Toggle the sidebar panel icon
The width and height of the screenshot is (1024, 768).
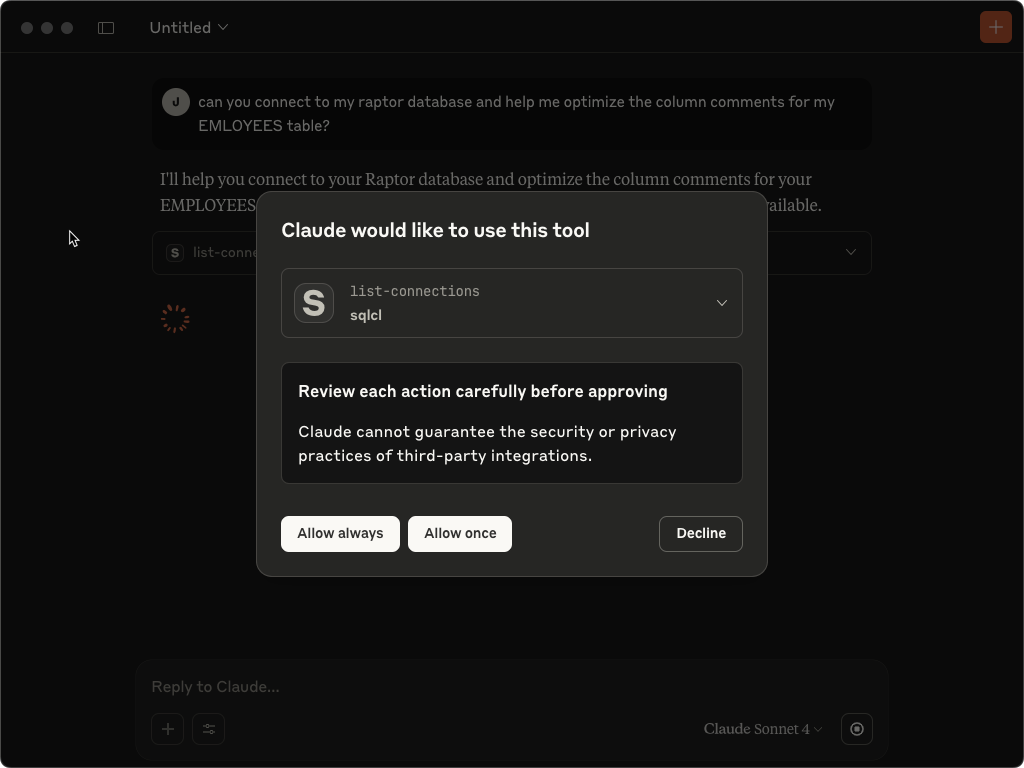coord(106,27)
